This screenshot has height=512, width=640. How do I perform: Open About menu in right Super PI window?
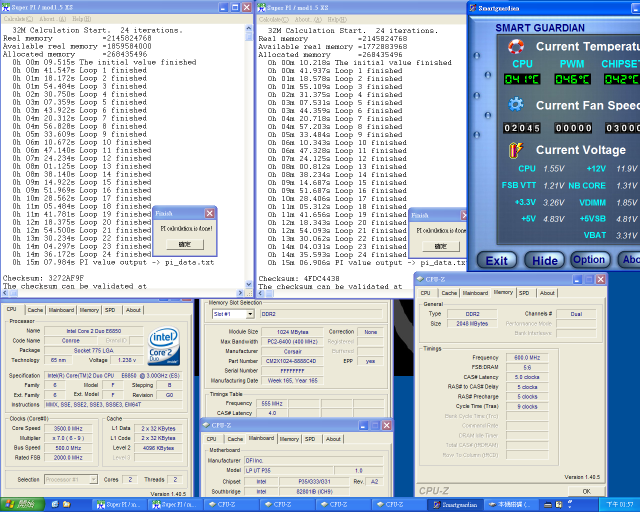pos(308,19)
